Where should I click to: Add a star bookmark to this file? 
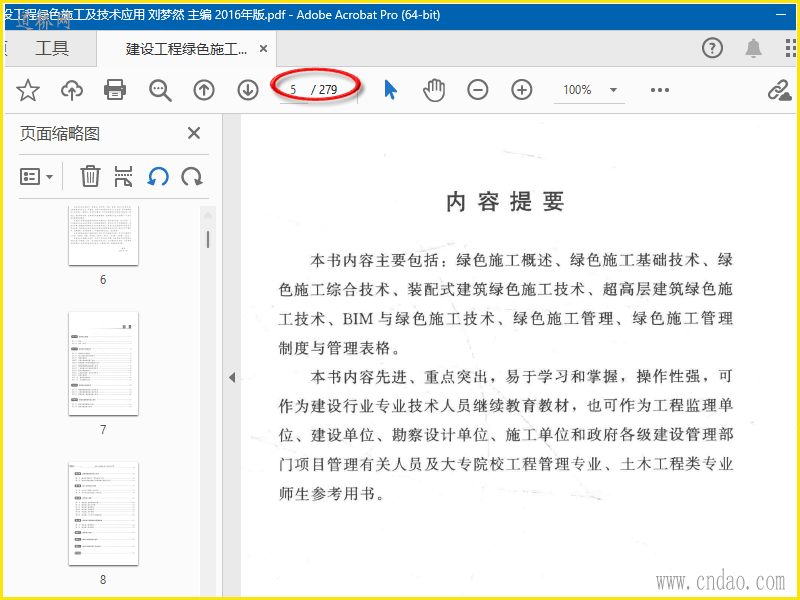28,90
